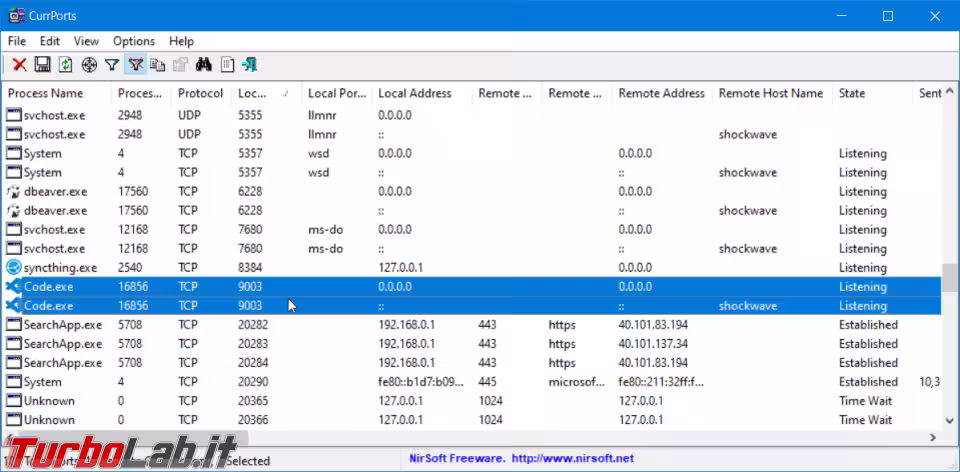Image resolution: width=960 pixels, height=472 pixels.
Task: Sort by Process Name column header
Action: coord(57,94)
